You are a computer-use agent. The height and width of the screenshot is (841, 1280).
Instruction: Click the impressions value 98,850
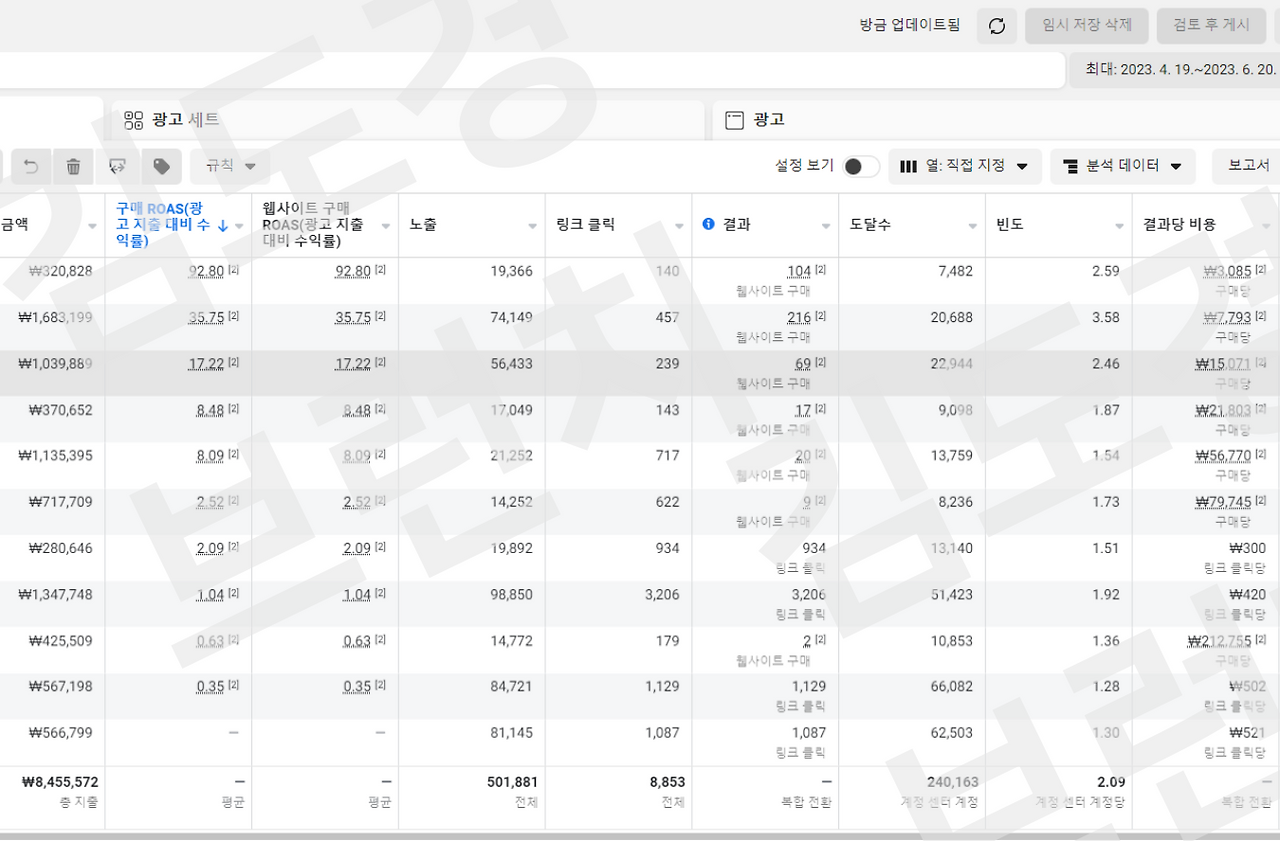pyautogui.click(x=511, y=594)
